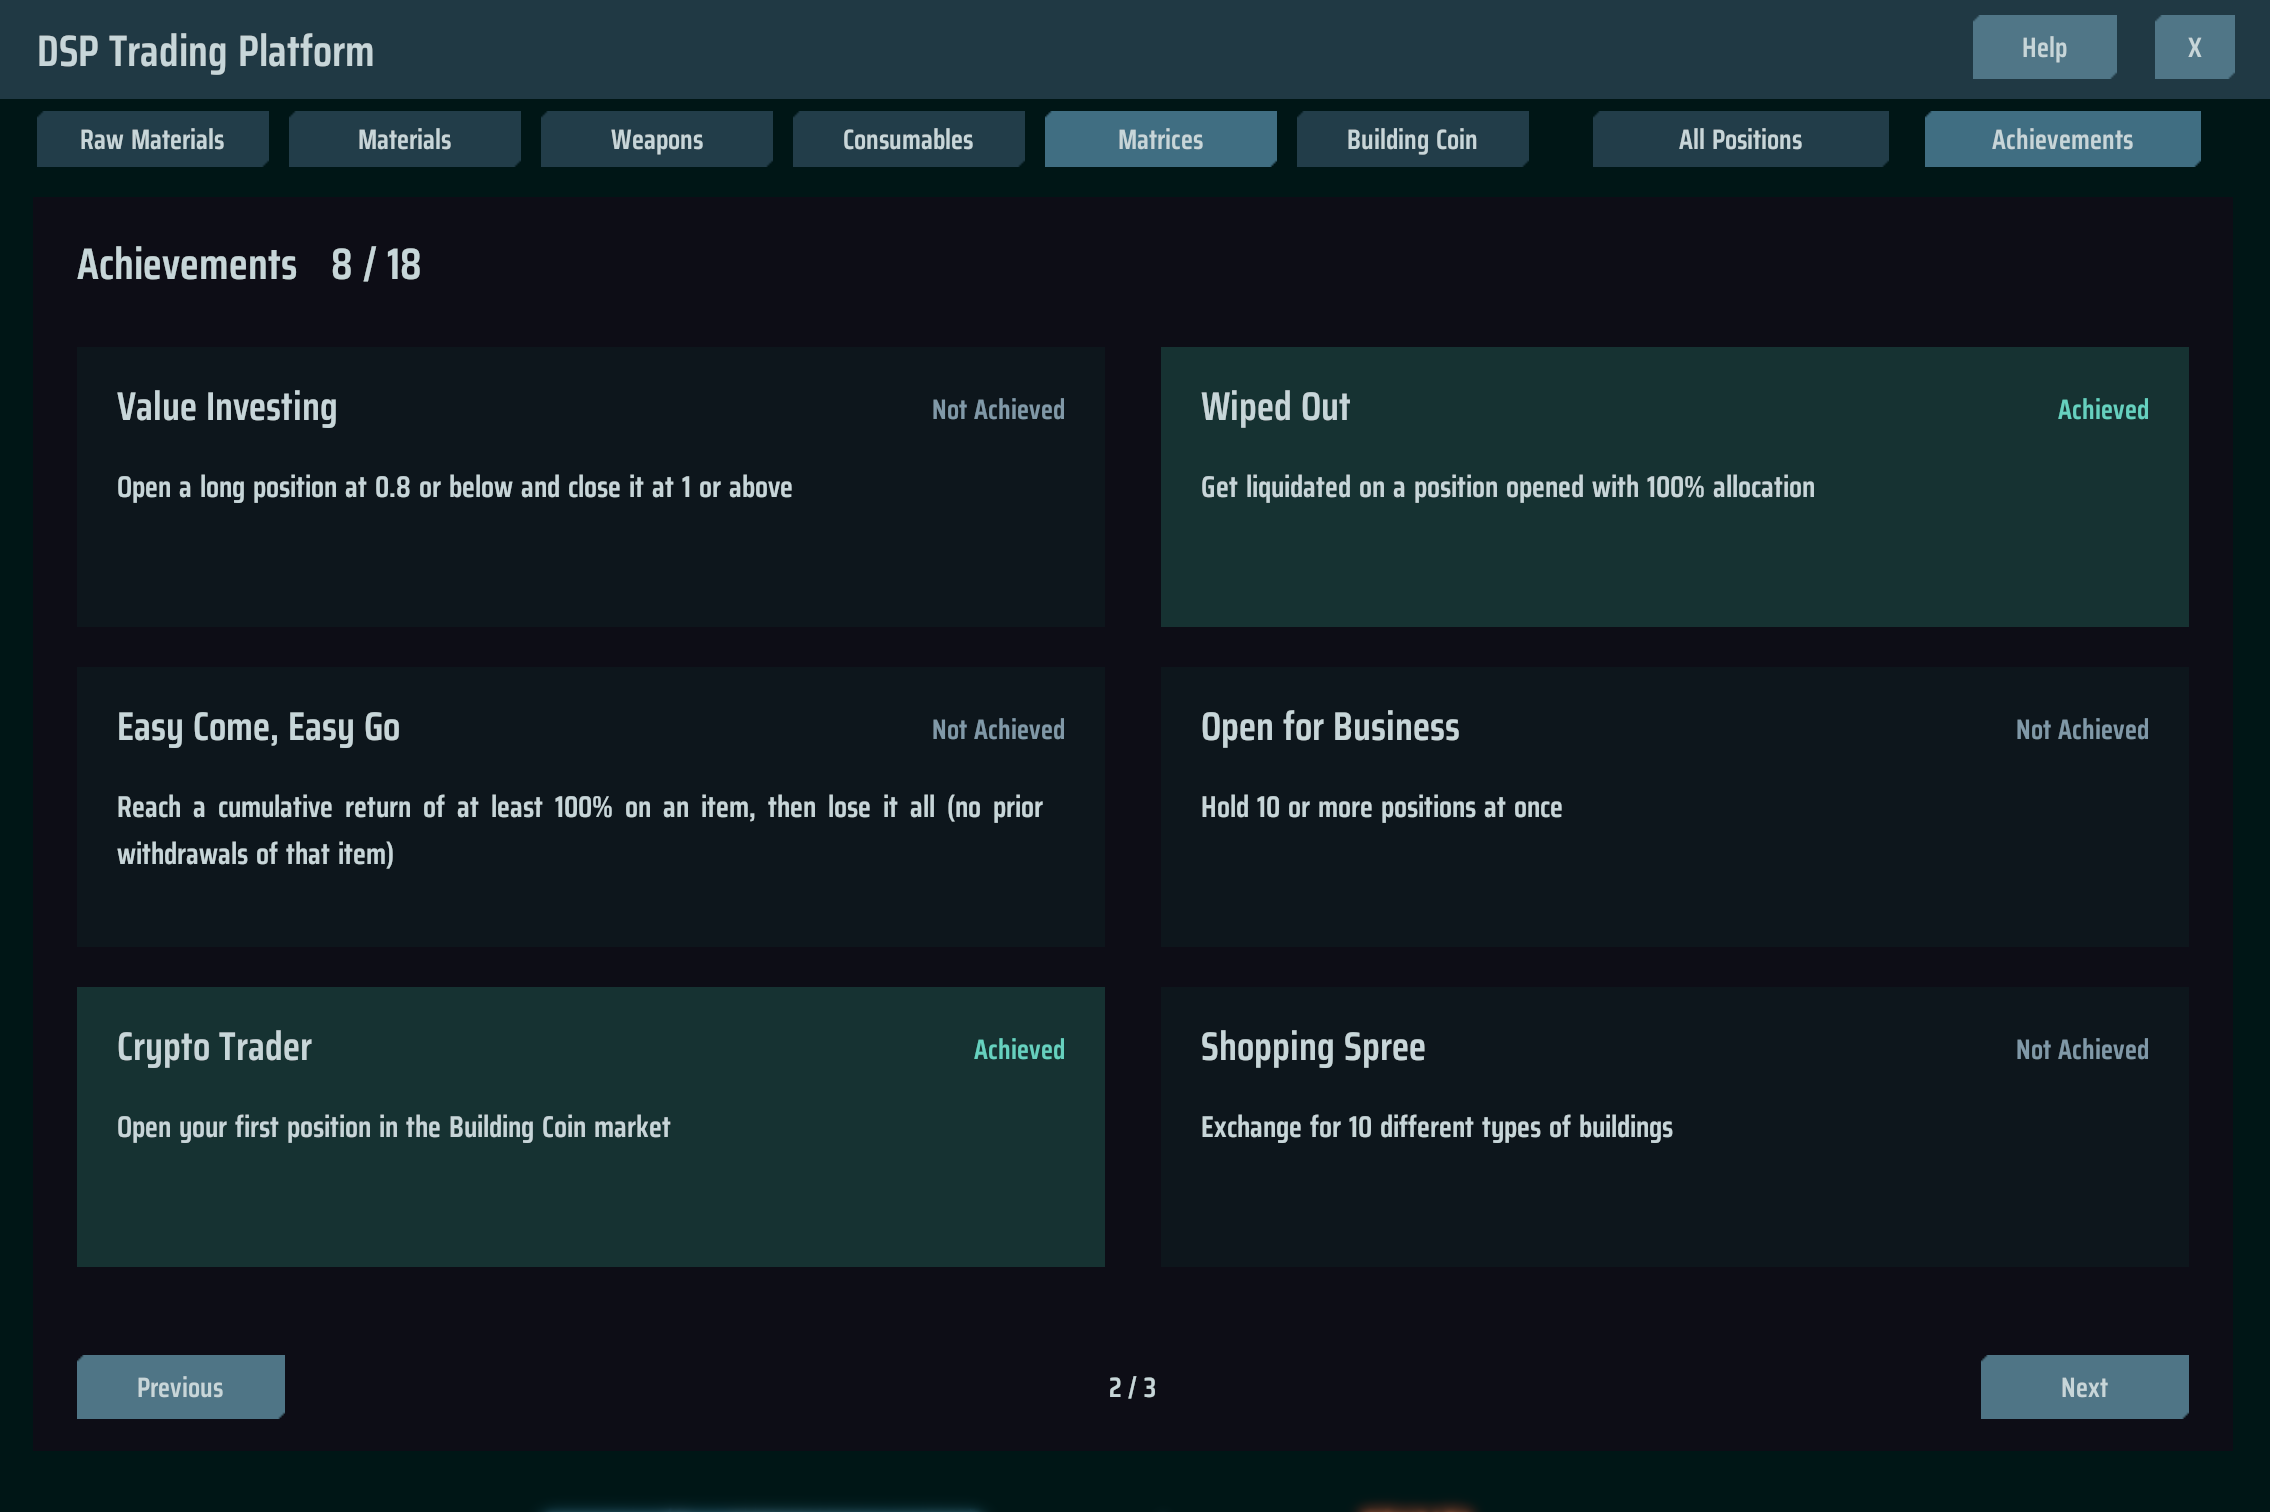Screen dimensions: 2270x1512
Task: Close the trading platform with X
Action: click(x=2194, y=47)
